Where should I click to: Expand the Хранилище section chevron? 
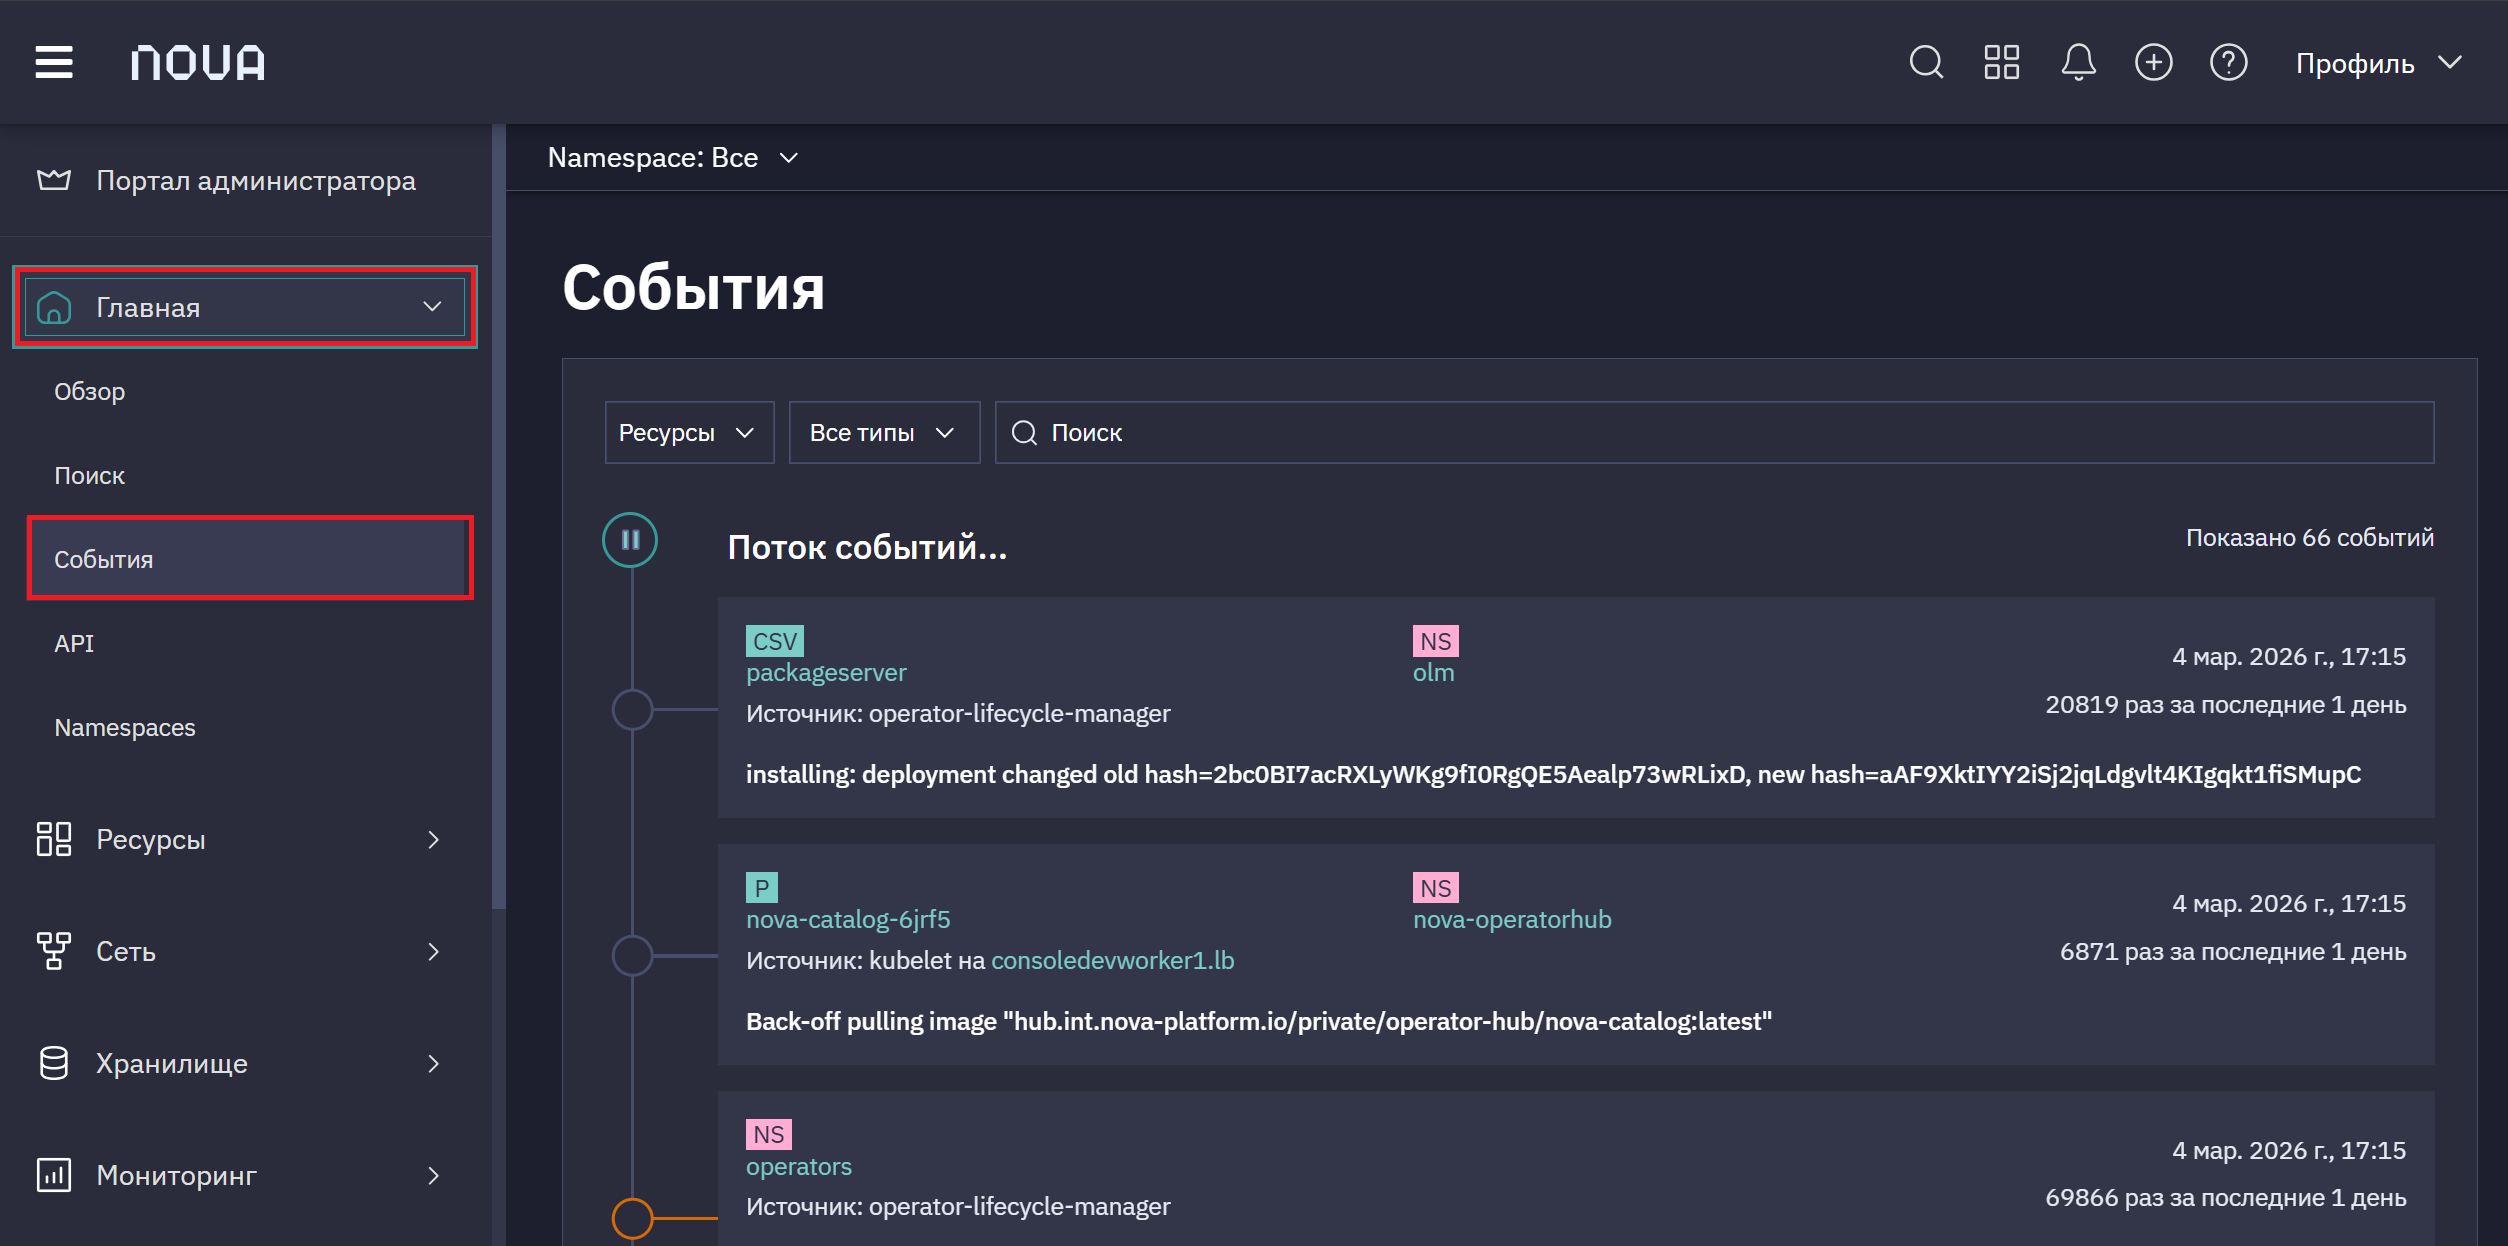click(433, 1063)
